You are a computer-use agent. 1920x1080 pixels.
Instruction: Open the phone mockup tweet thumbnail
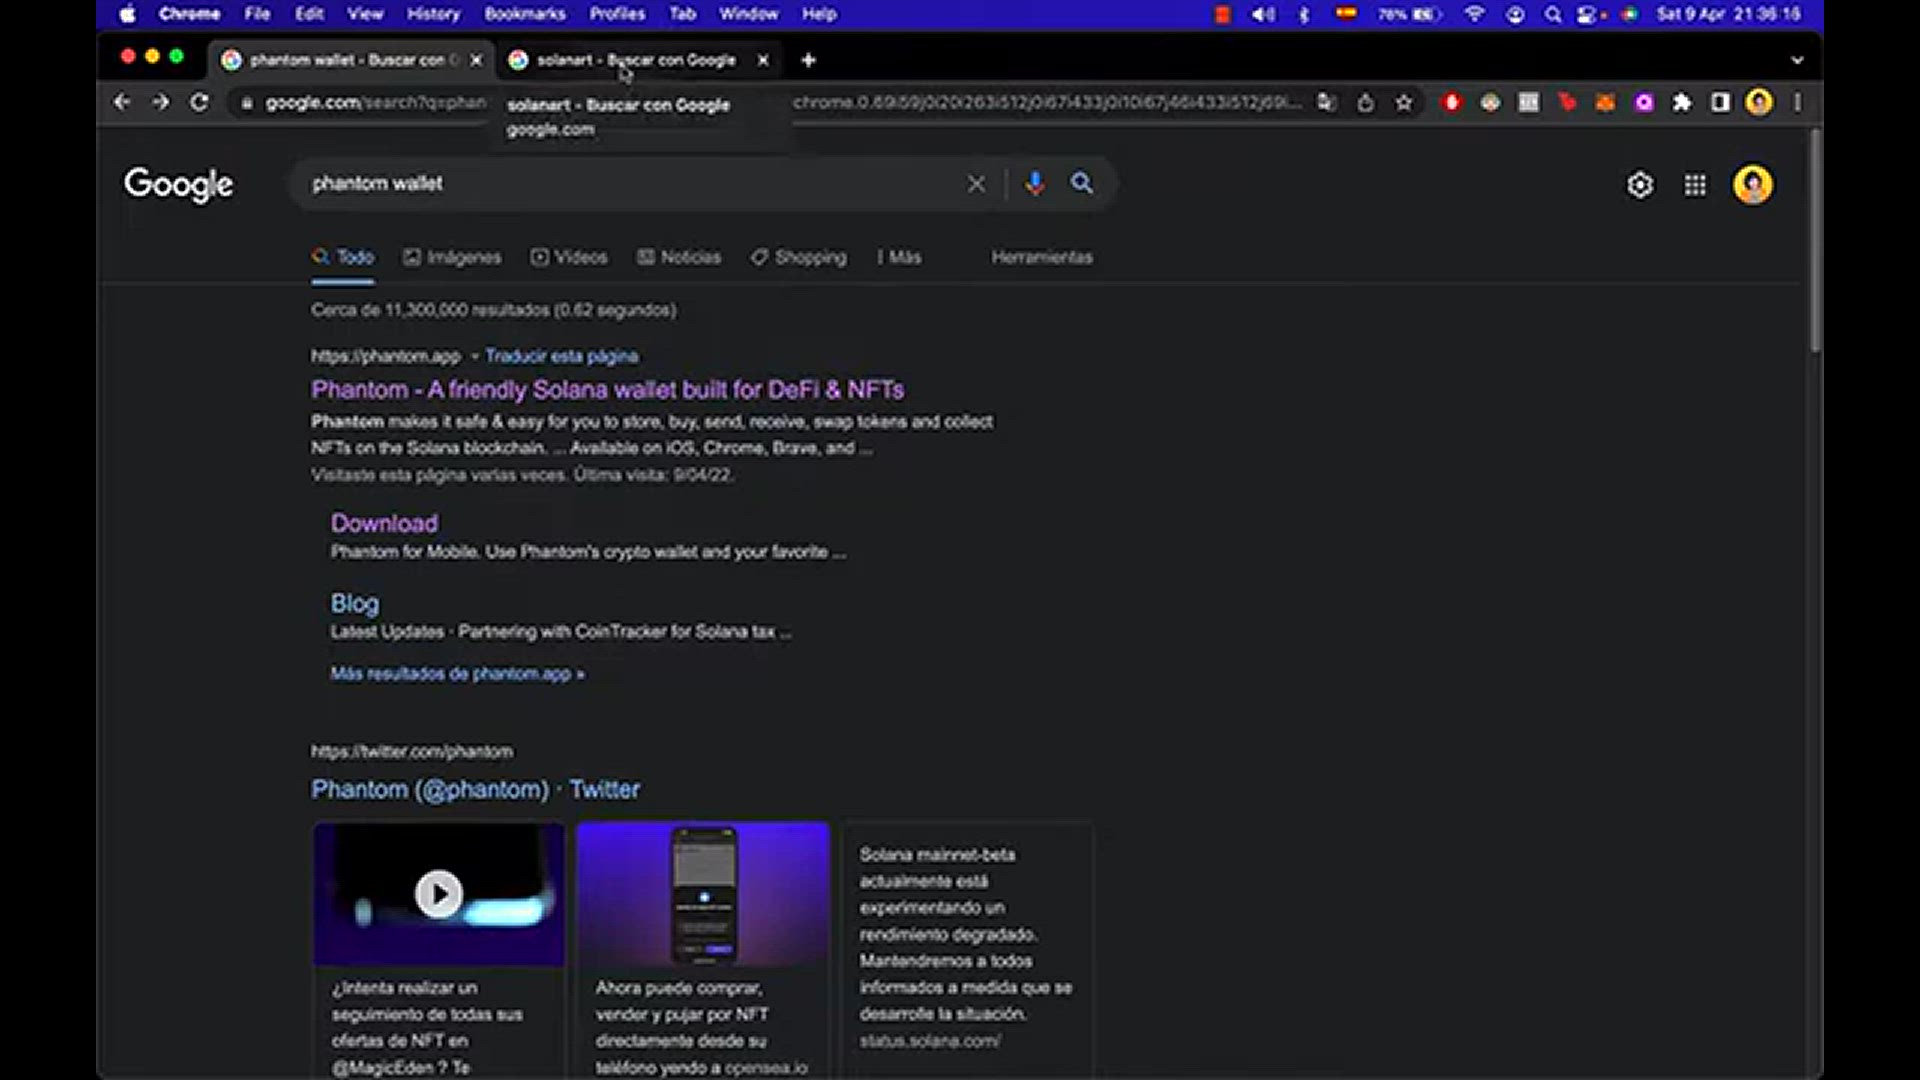703,894
